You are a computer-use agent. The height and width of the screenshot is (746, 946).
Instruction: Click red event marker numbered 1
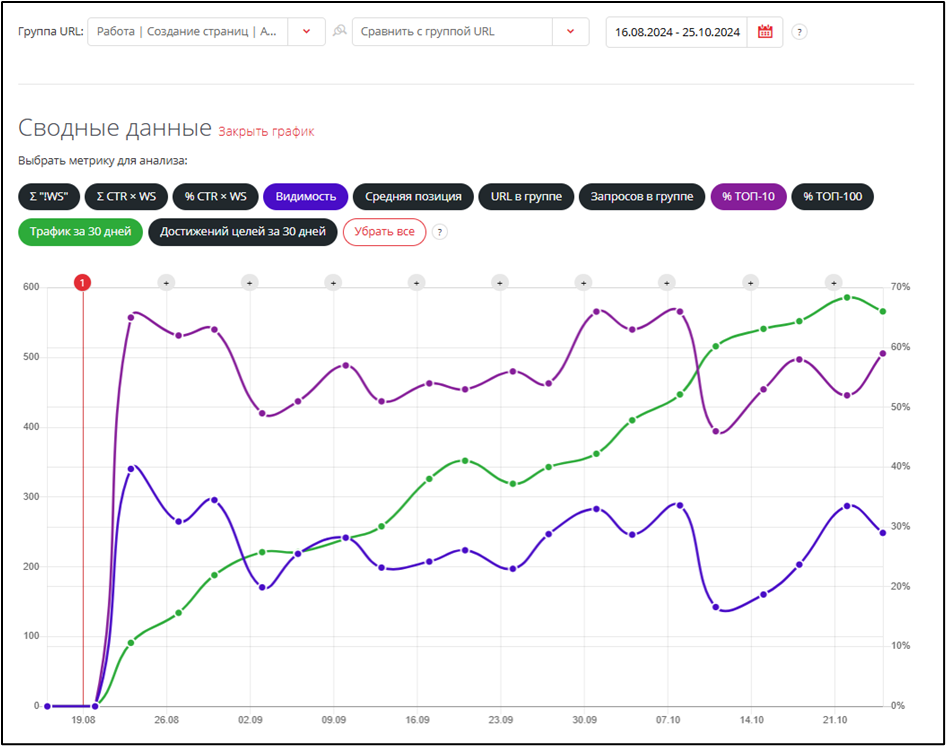(83, 283)
